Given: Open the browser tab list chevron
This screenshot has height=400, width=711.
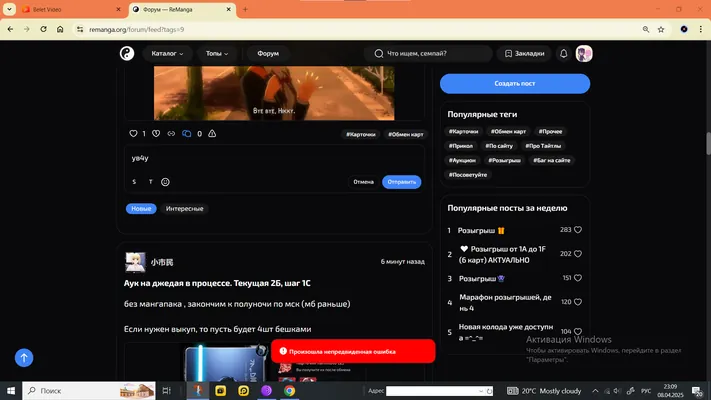Looking at the screenshot, I should point(9,9).
